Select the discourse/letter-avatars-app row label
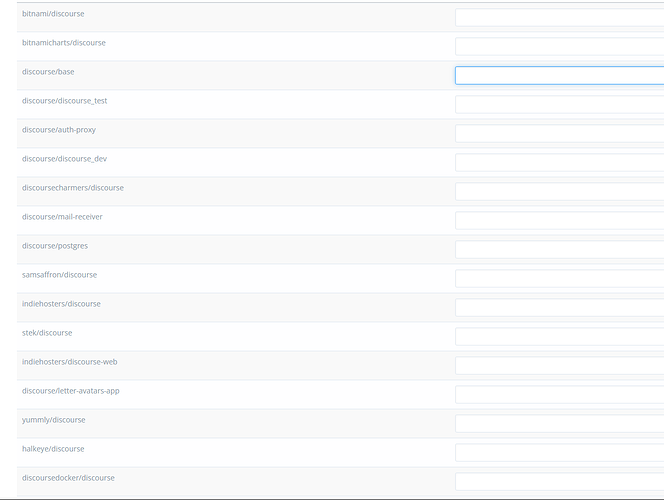Screen dimensions: 664x500 [71, 391]
